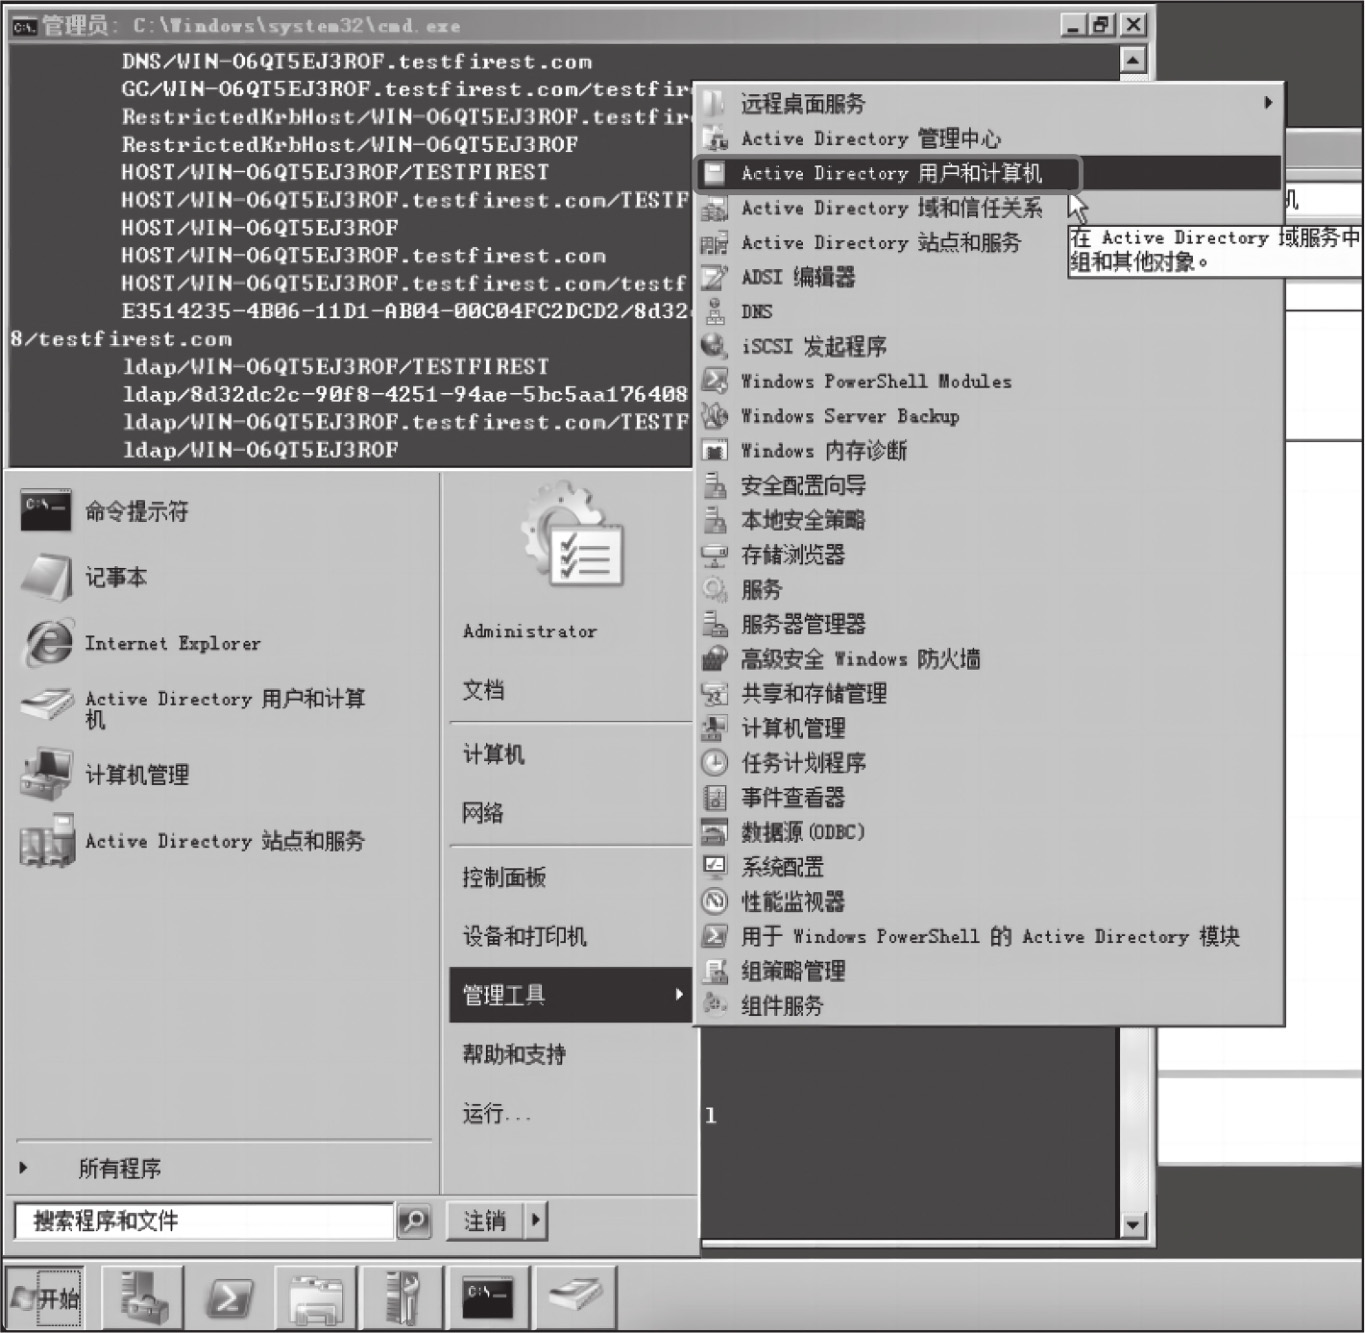The width and height of the screenshot is (1365, 1333).
Task: Open Active Directory 域和信任关系
Action: click(x=890, y=208)
